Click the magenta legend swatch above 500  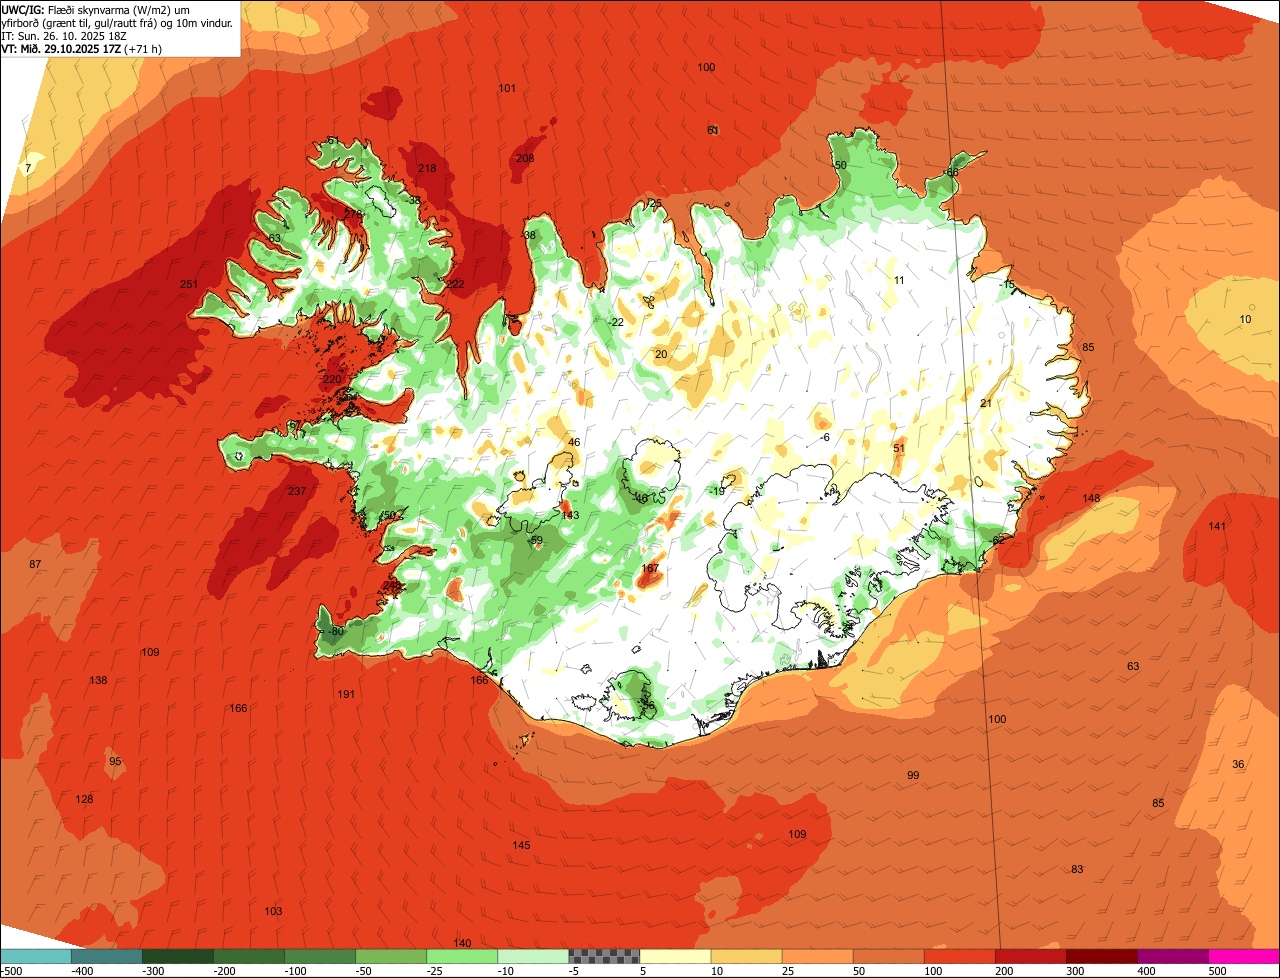pyautogui.click(x=1244, y=956)
